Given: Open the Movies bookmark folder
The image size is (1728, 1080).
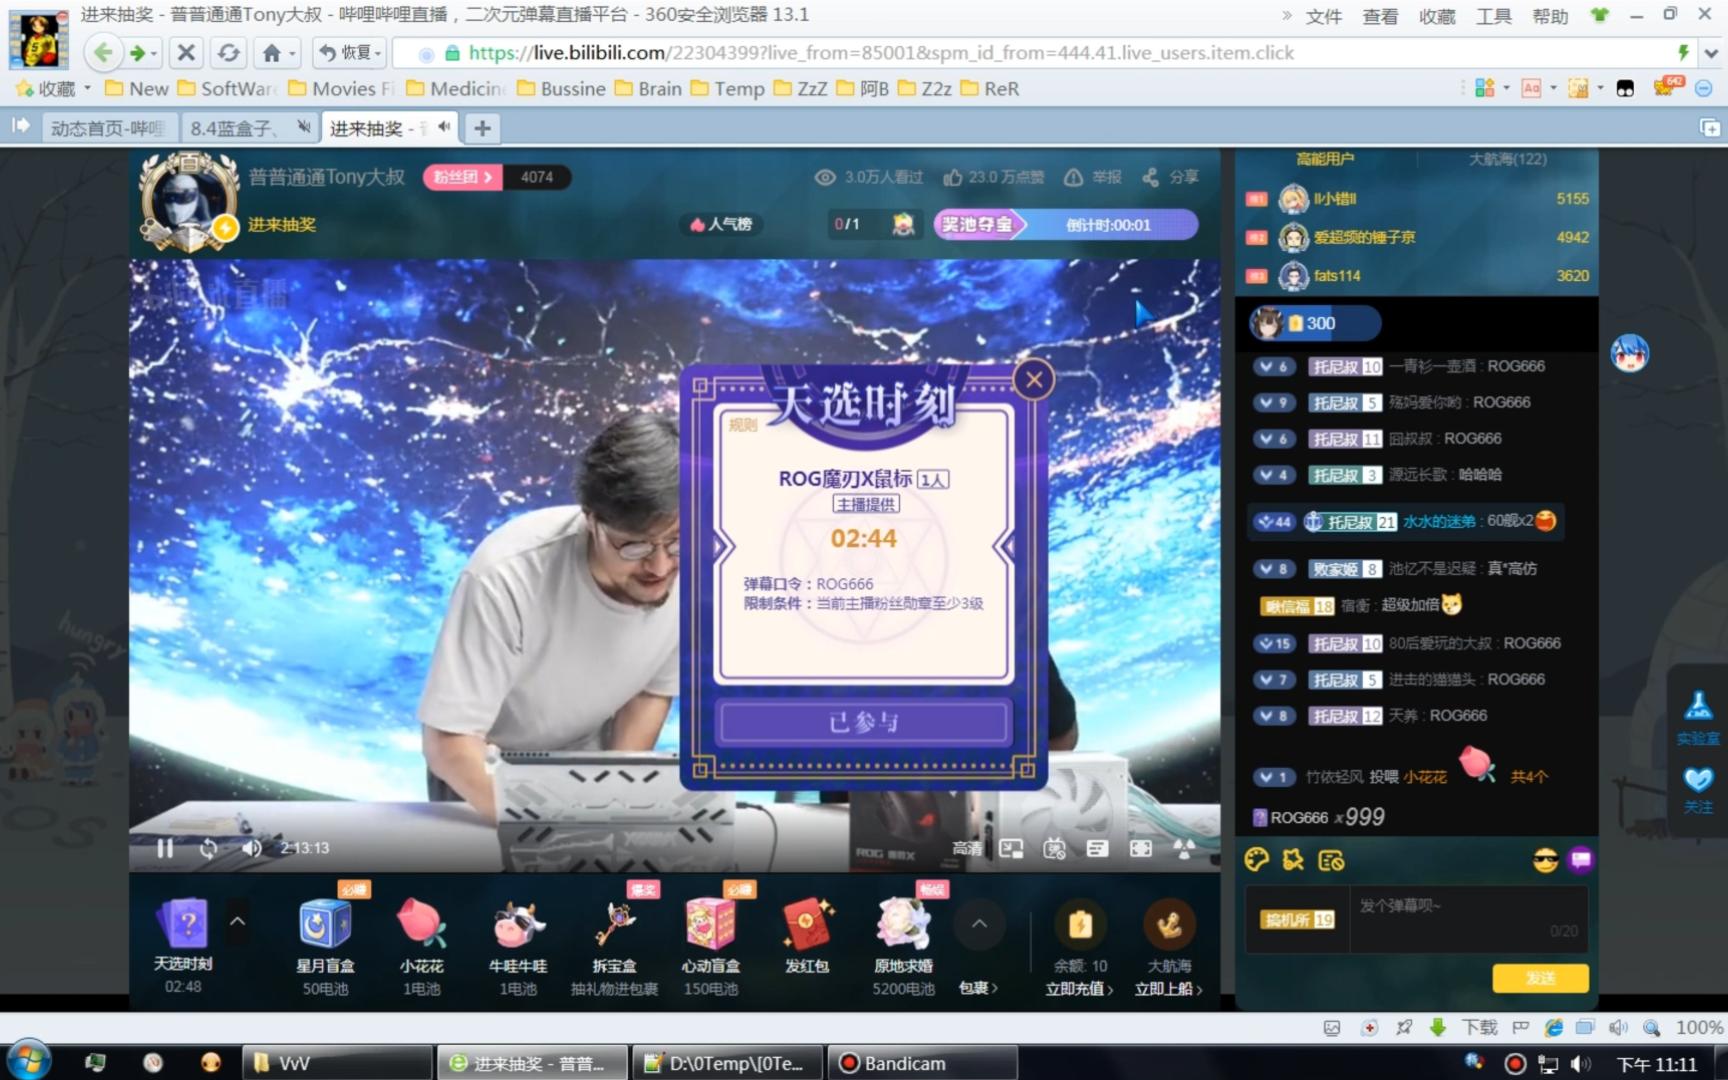Looking at the screenshot, I should tap(342, 89).
